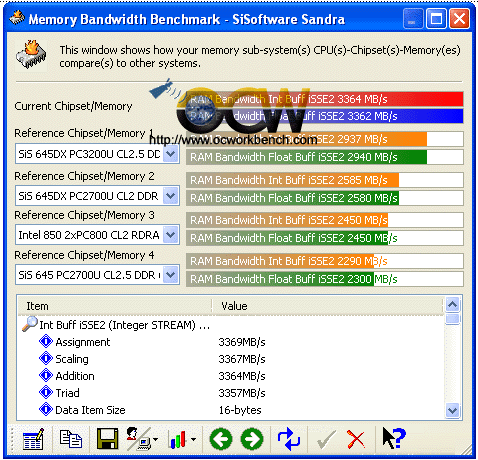Open the bar chart options icon
478x460 pixels.
(x=177, y=439)
